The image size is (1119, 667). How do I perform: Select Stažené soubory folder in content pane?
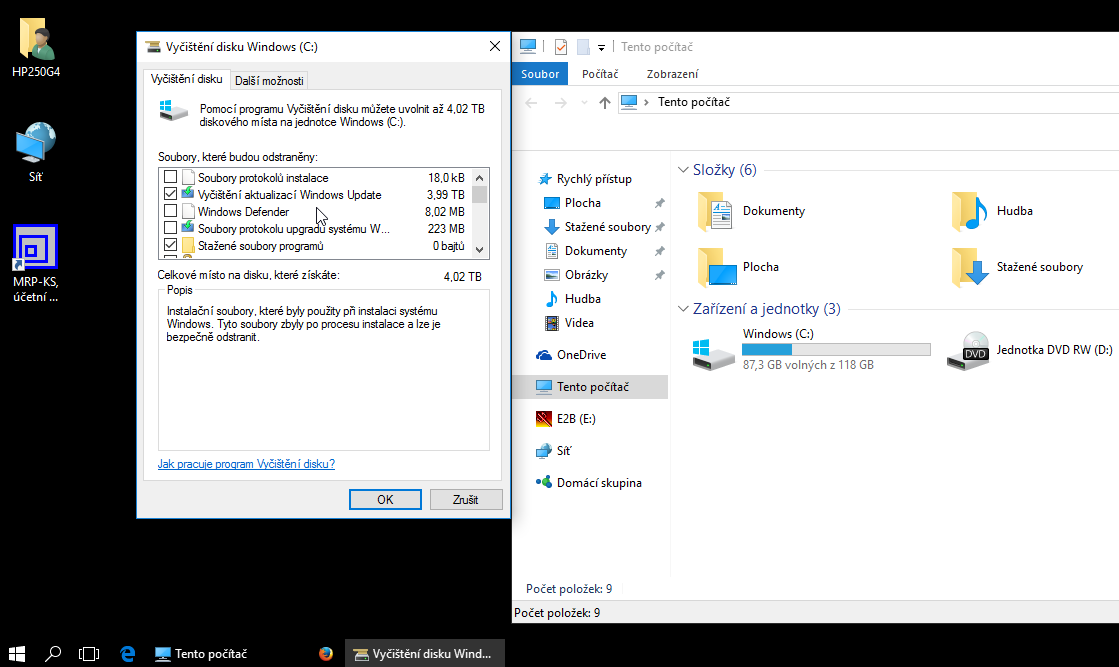(1017, 267)
